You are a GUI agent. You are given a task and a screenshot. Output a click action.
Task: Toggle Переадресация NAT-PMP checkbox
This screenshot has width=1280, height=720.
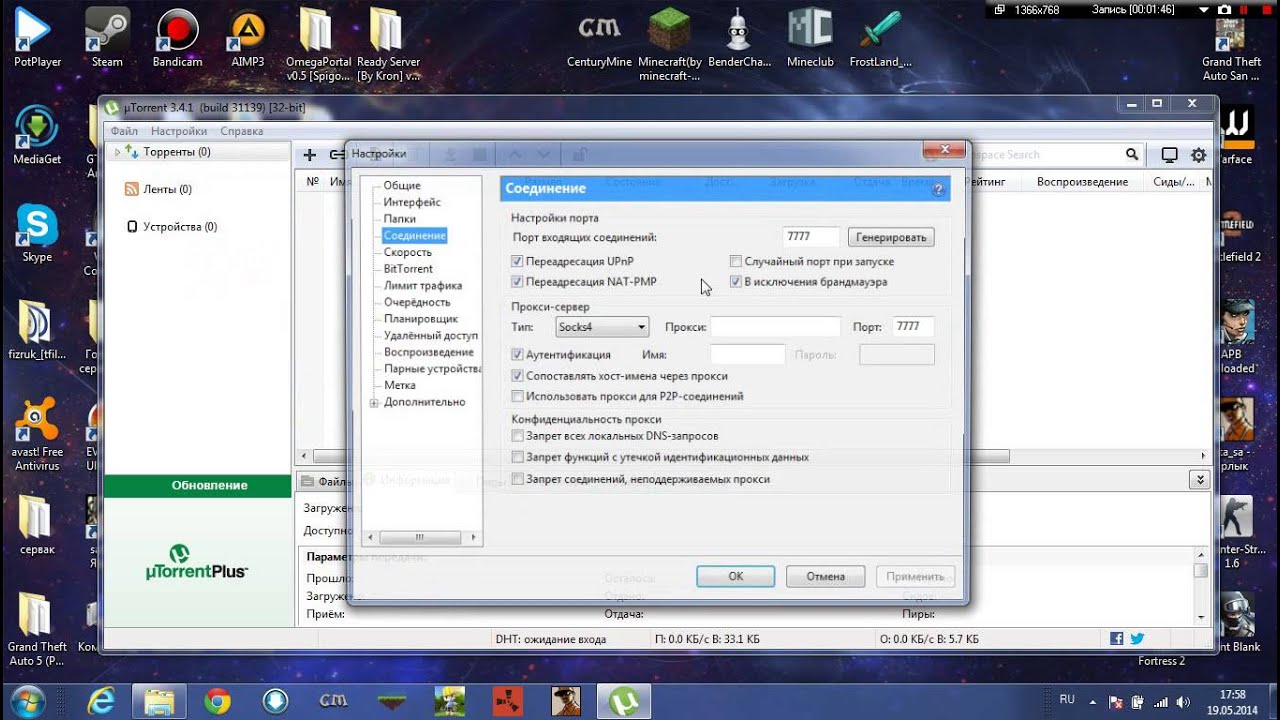[517, 282]
